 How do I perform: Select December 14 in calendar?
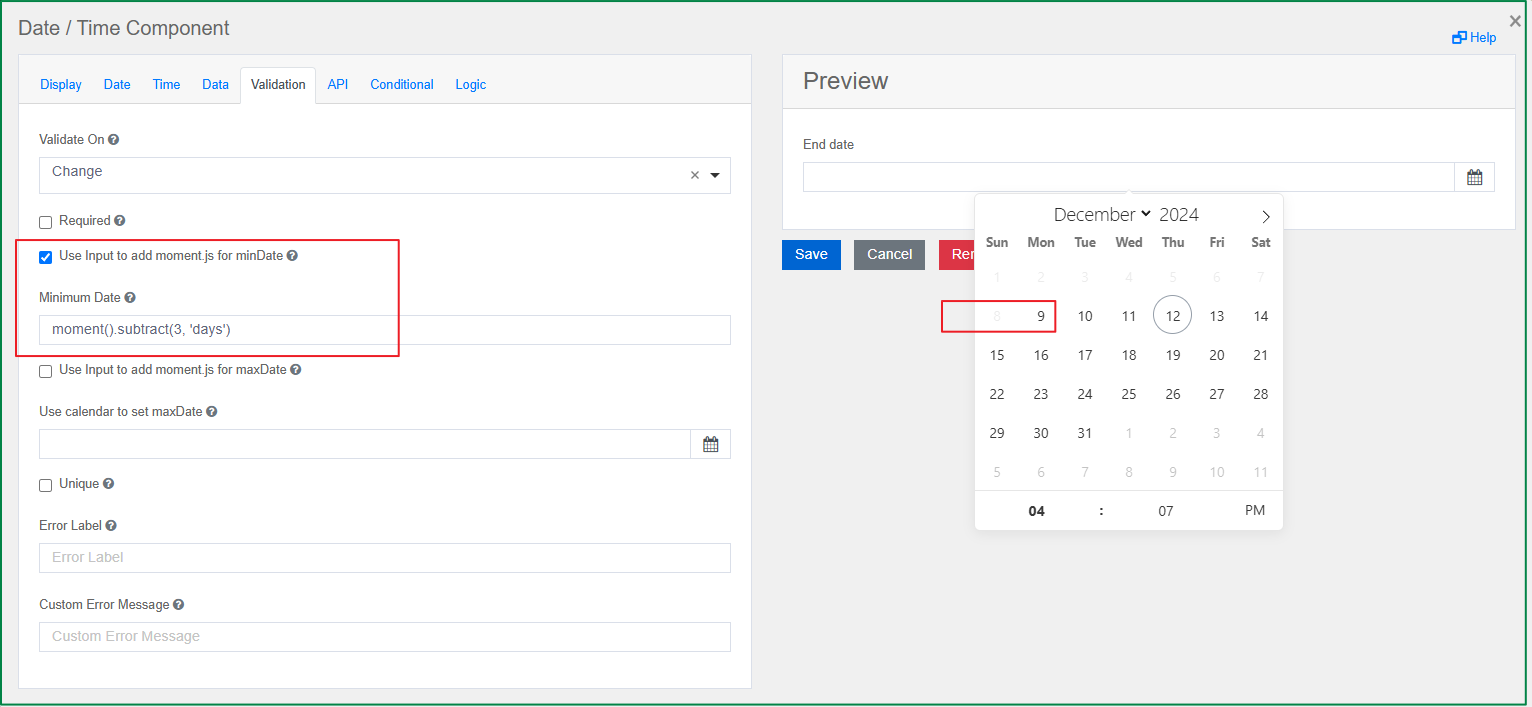coord(1261,316)
